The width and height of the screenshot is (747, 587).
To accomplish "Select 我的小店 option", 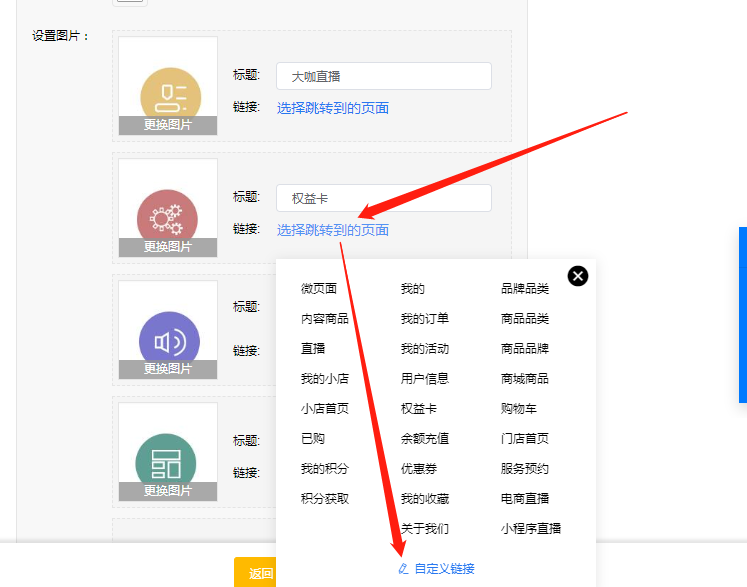I will point(325,379).
